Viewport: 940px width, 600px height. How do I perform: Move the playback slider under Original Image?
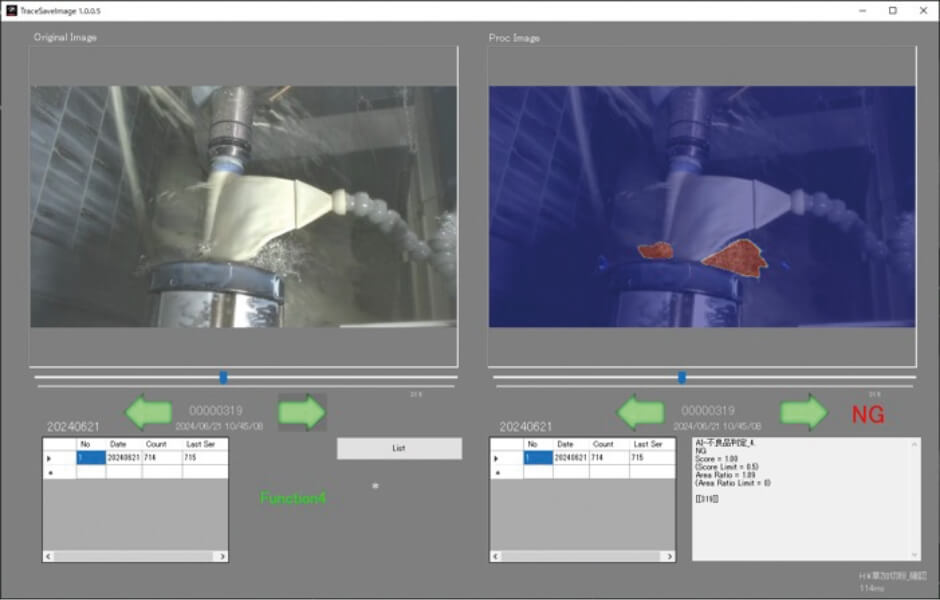[222, 377]
